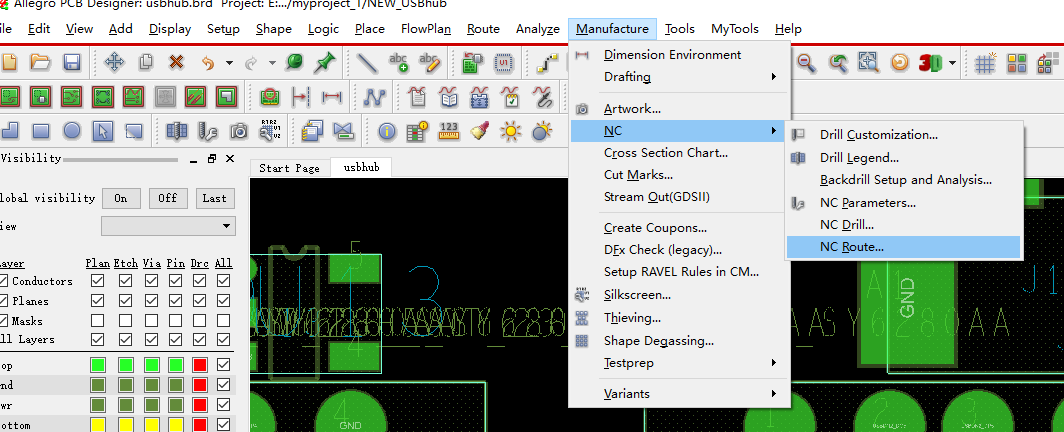
Task: Enable the Masks Etch checkbox
Action: tap(125, 320)
